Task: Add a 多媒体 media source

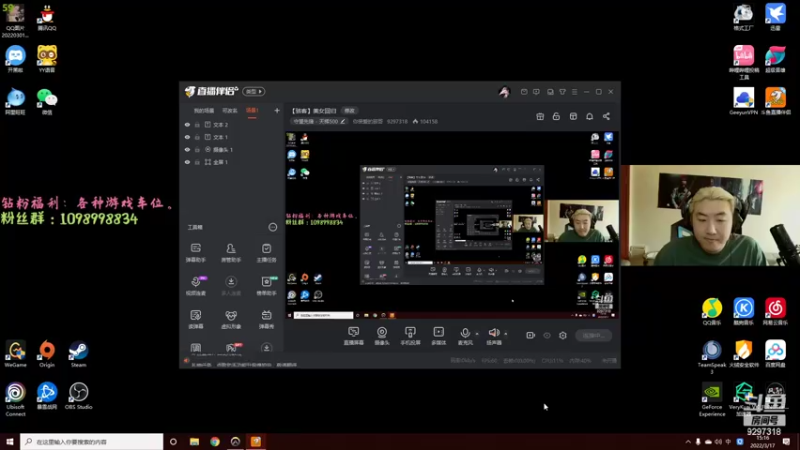Action: tap(439, 336)
